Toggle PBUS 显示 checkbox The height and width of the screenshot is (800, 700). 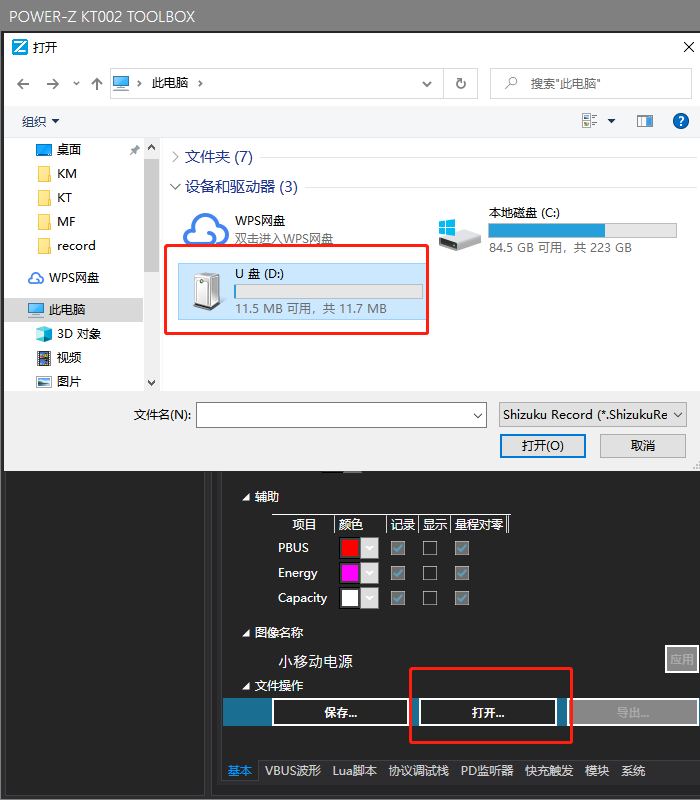click(430, 548)
